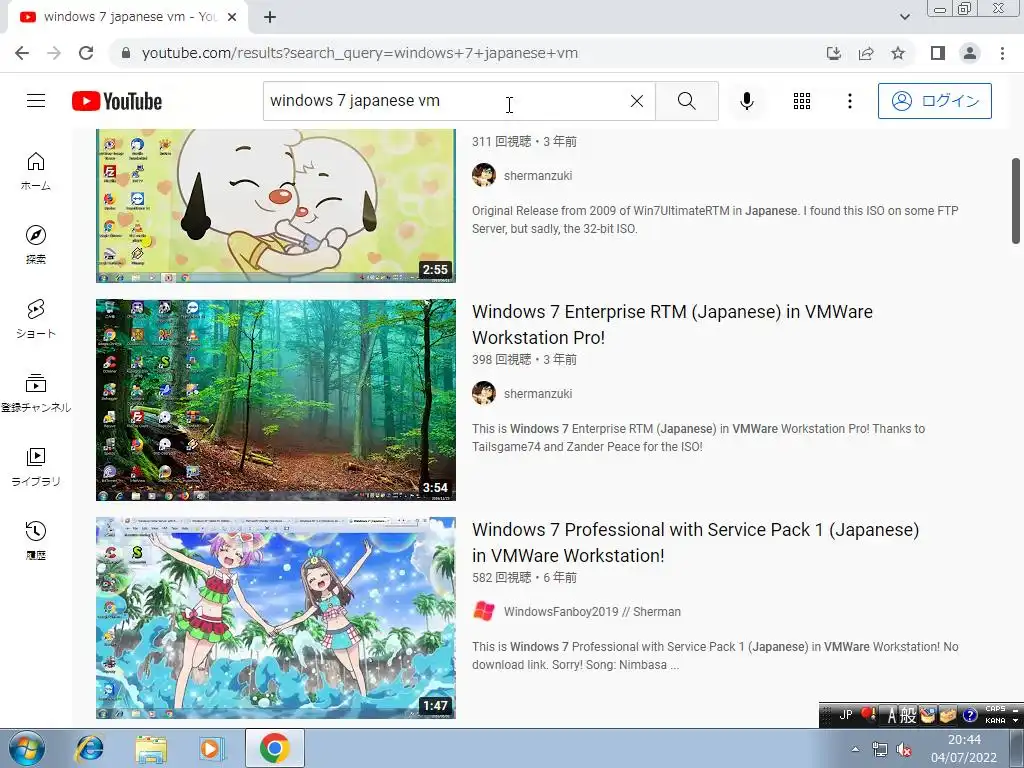Run the search with the magnifier button

tap(686, 101)
